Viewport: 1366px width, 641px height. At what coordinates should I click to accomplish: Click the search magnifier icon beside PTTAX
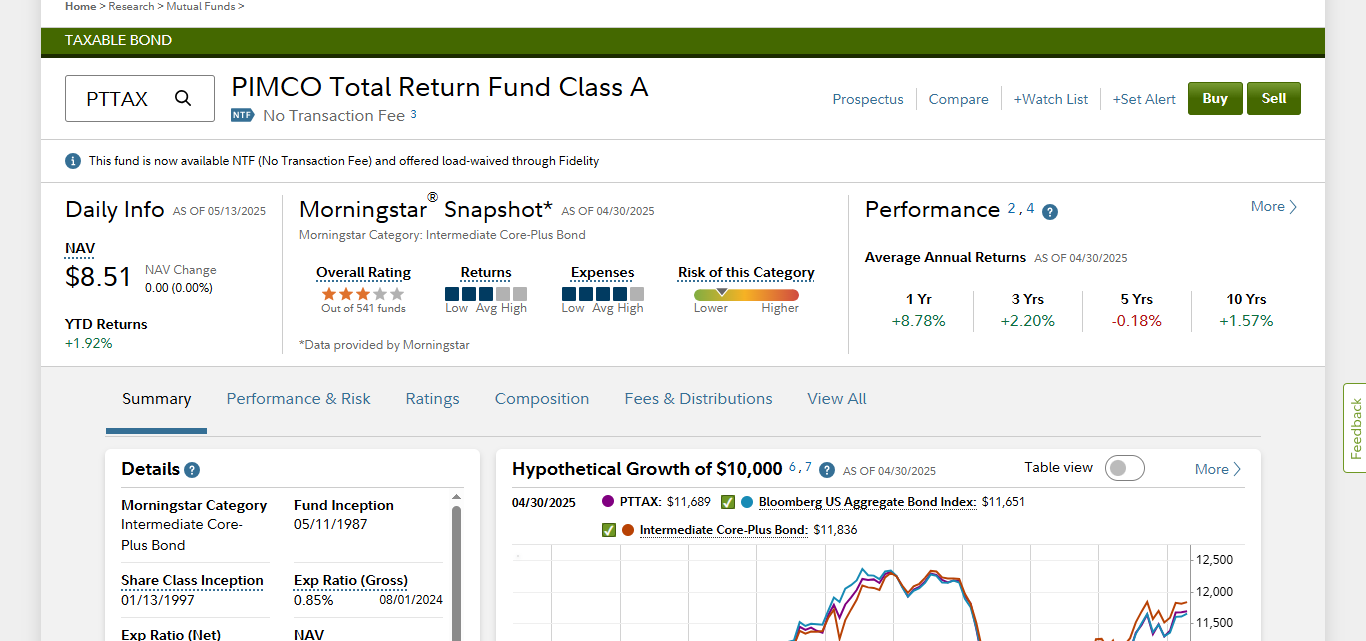click(183, 98)
